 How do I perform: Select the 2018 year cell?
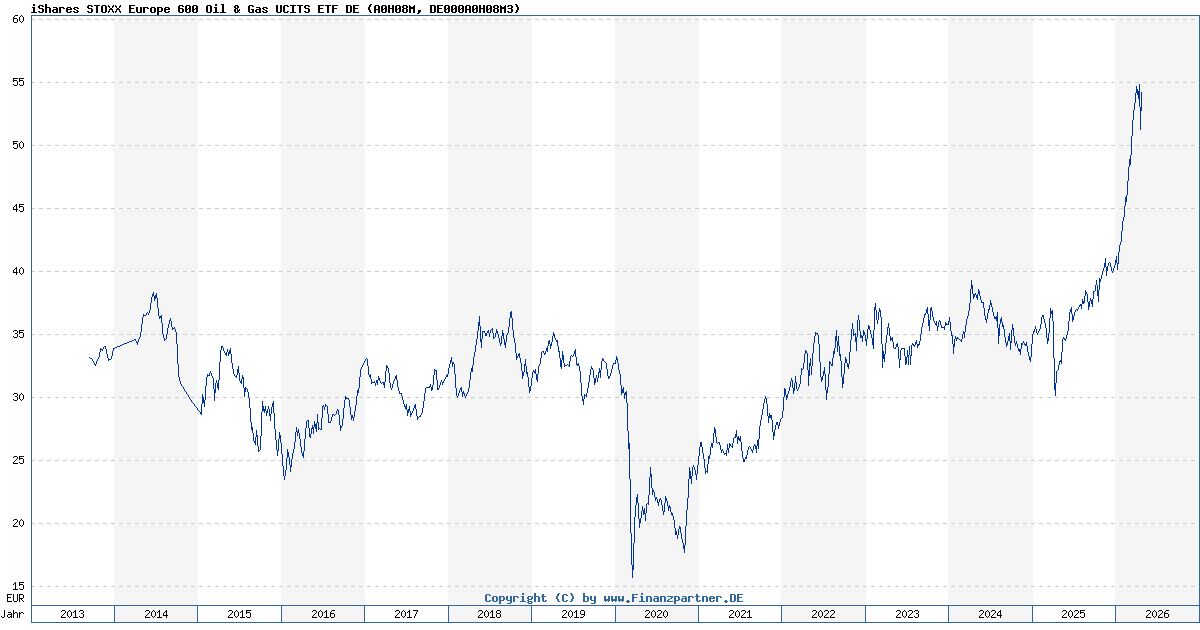tap(489, 615)
